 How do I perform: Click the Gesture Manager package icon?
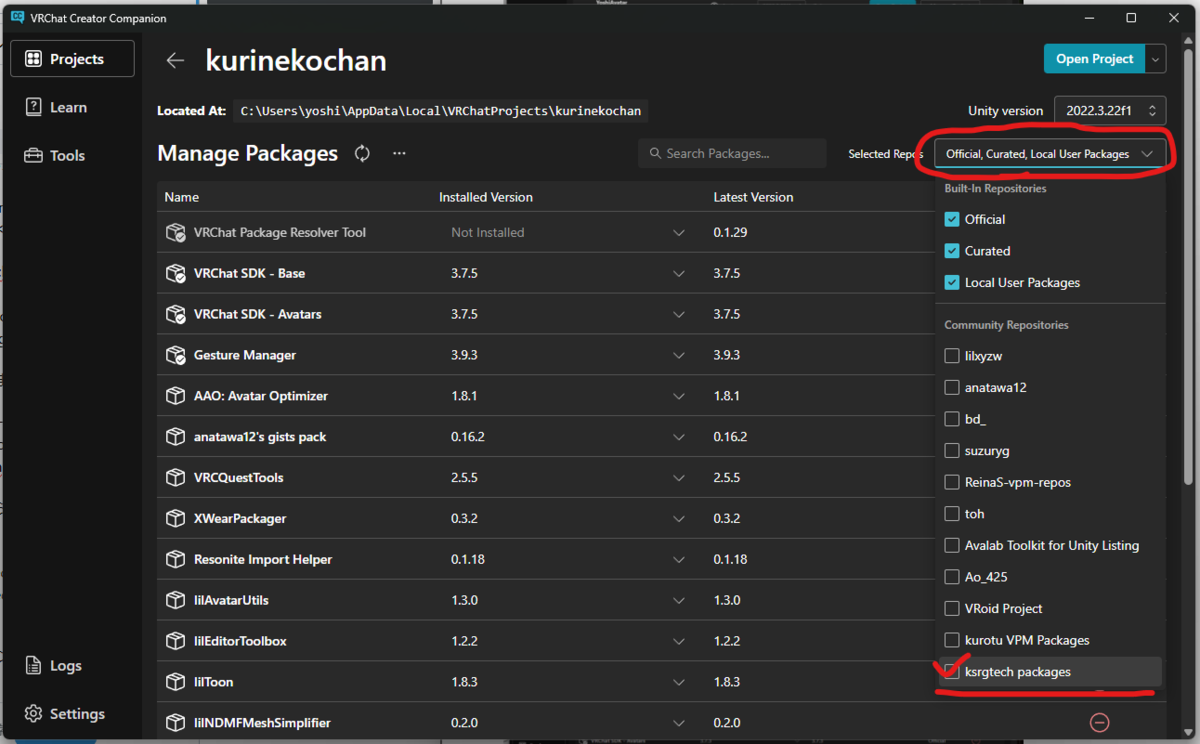[175, 355]
